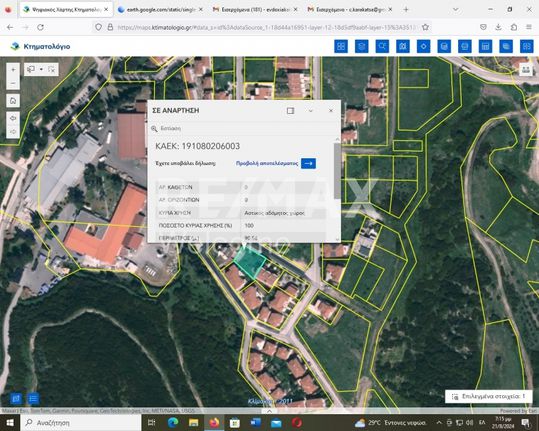Show hidden system tray icons
The width and height of the screenshot is (539, 431).
[x=439, y=422]
